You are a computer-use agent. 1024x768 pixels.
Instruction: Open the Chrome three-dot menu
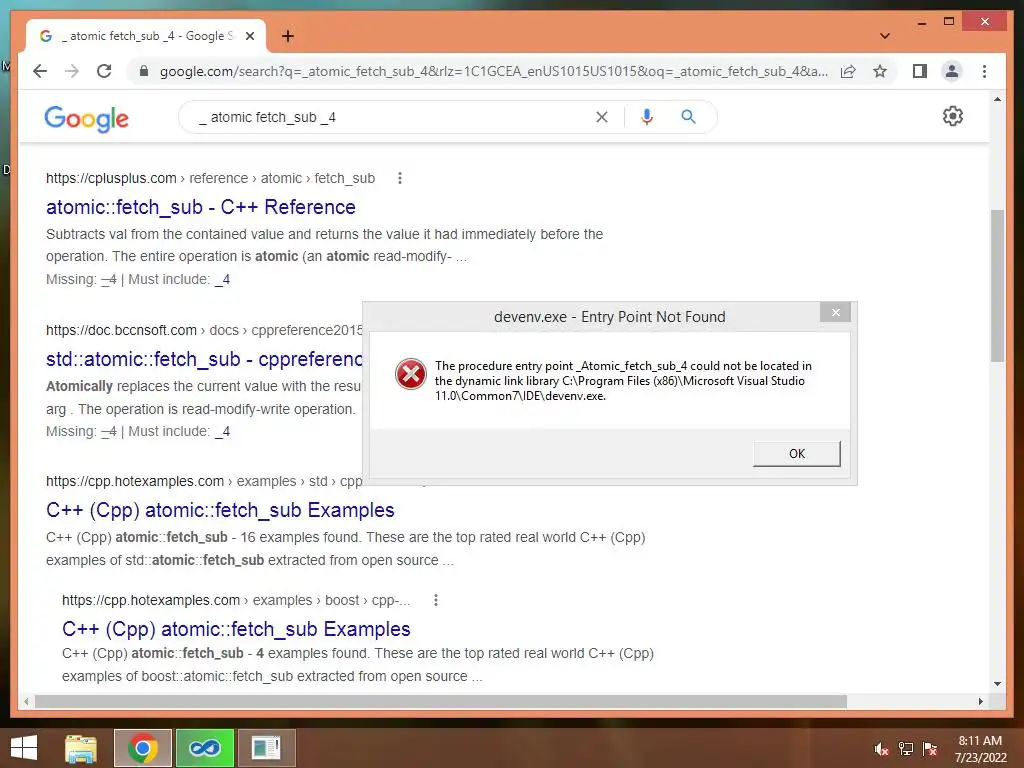(x=984, y=71)
